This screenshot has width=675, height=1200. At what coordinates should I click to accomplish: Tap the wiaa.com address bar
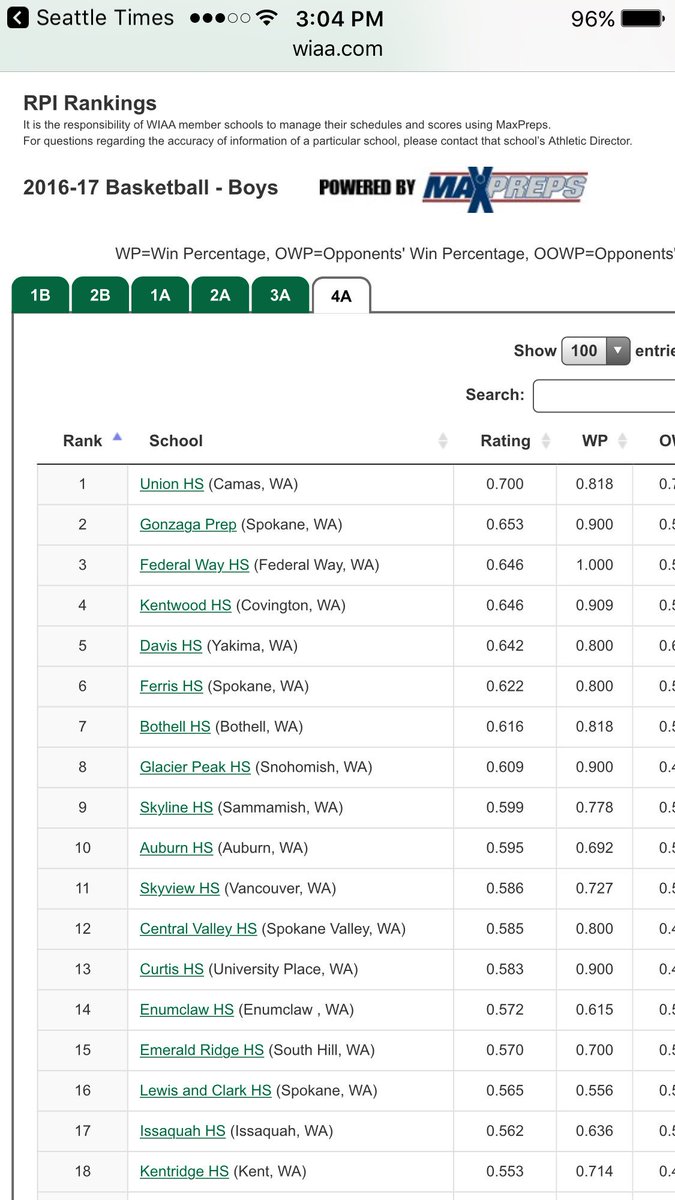click(x=337, y=48)
